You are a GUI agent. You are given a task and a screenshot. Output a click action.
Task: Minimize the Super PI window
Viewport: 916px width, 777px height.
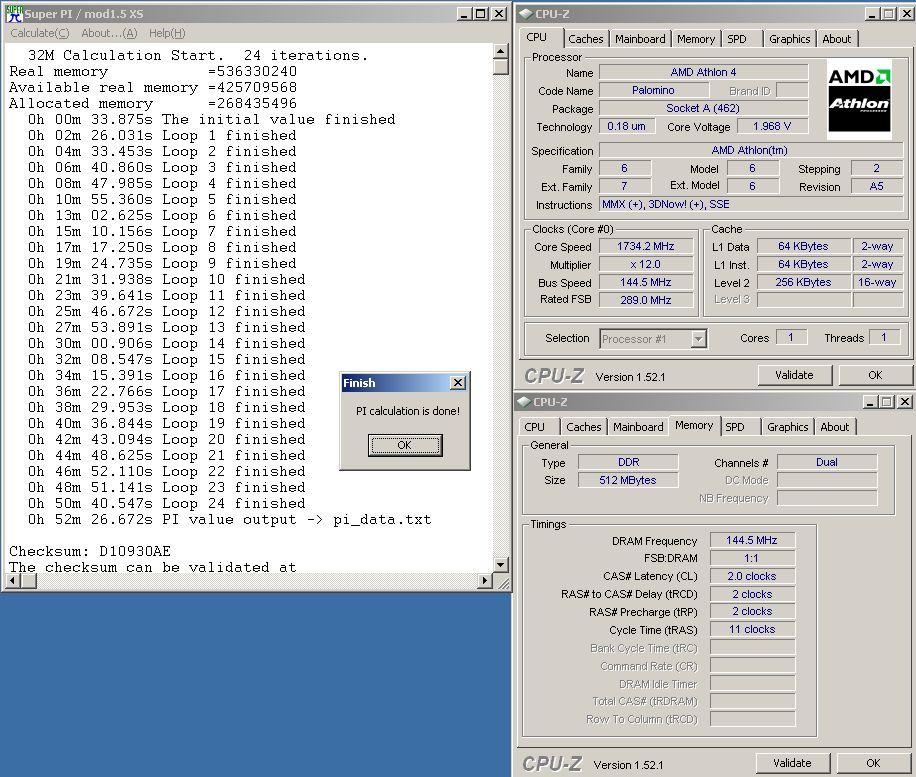464,13
